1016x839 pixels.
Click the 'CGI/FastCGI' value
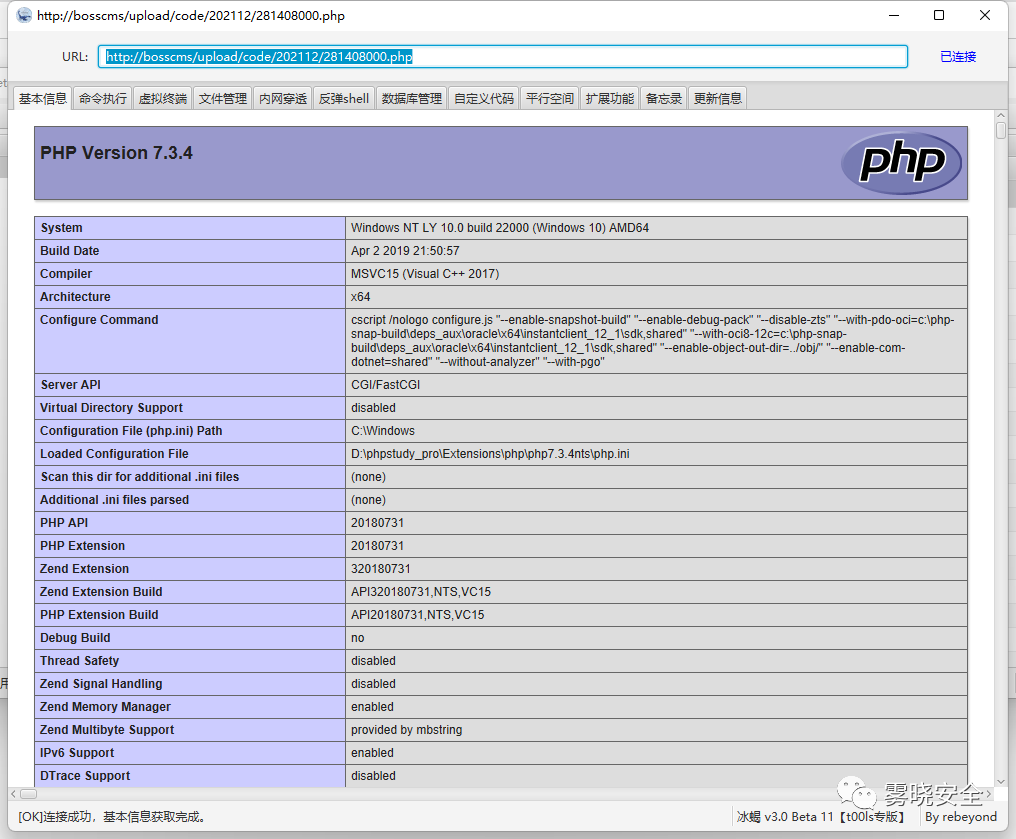pyautogui.click(x=386, y=385)
